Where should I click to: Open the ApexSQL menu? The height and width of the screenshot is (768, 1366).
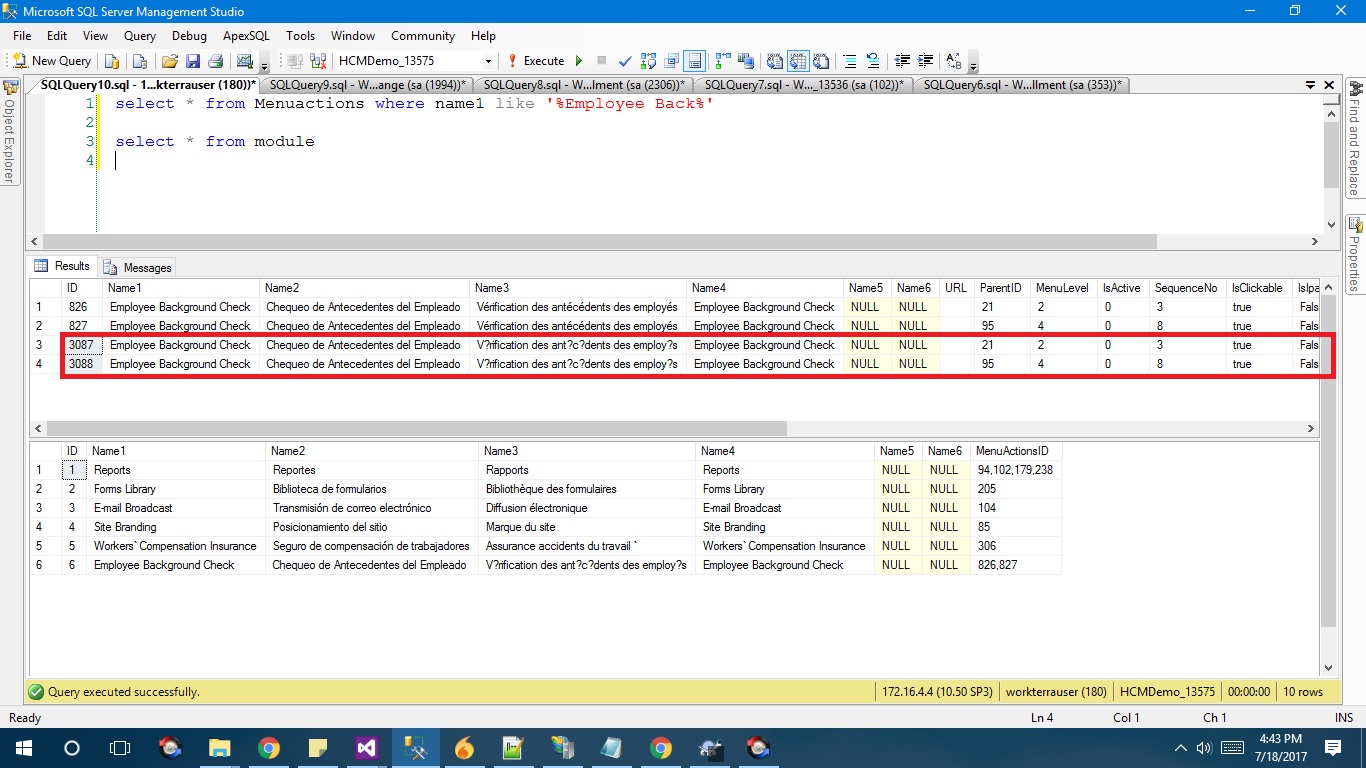click(x=246, y=35)
